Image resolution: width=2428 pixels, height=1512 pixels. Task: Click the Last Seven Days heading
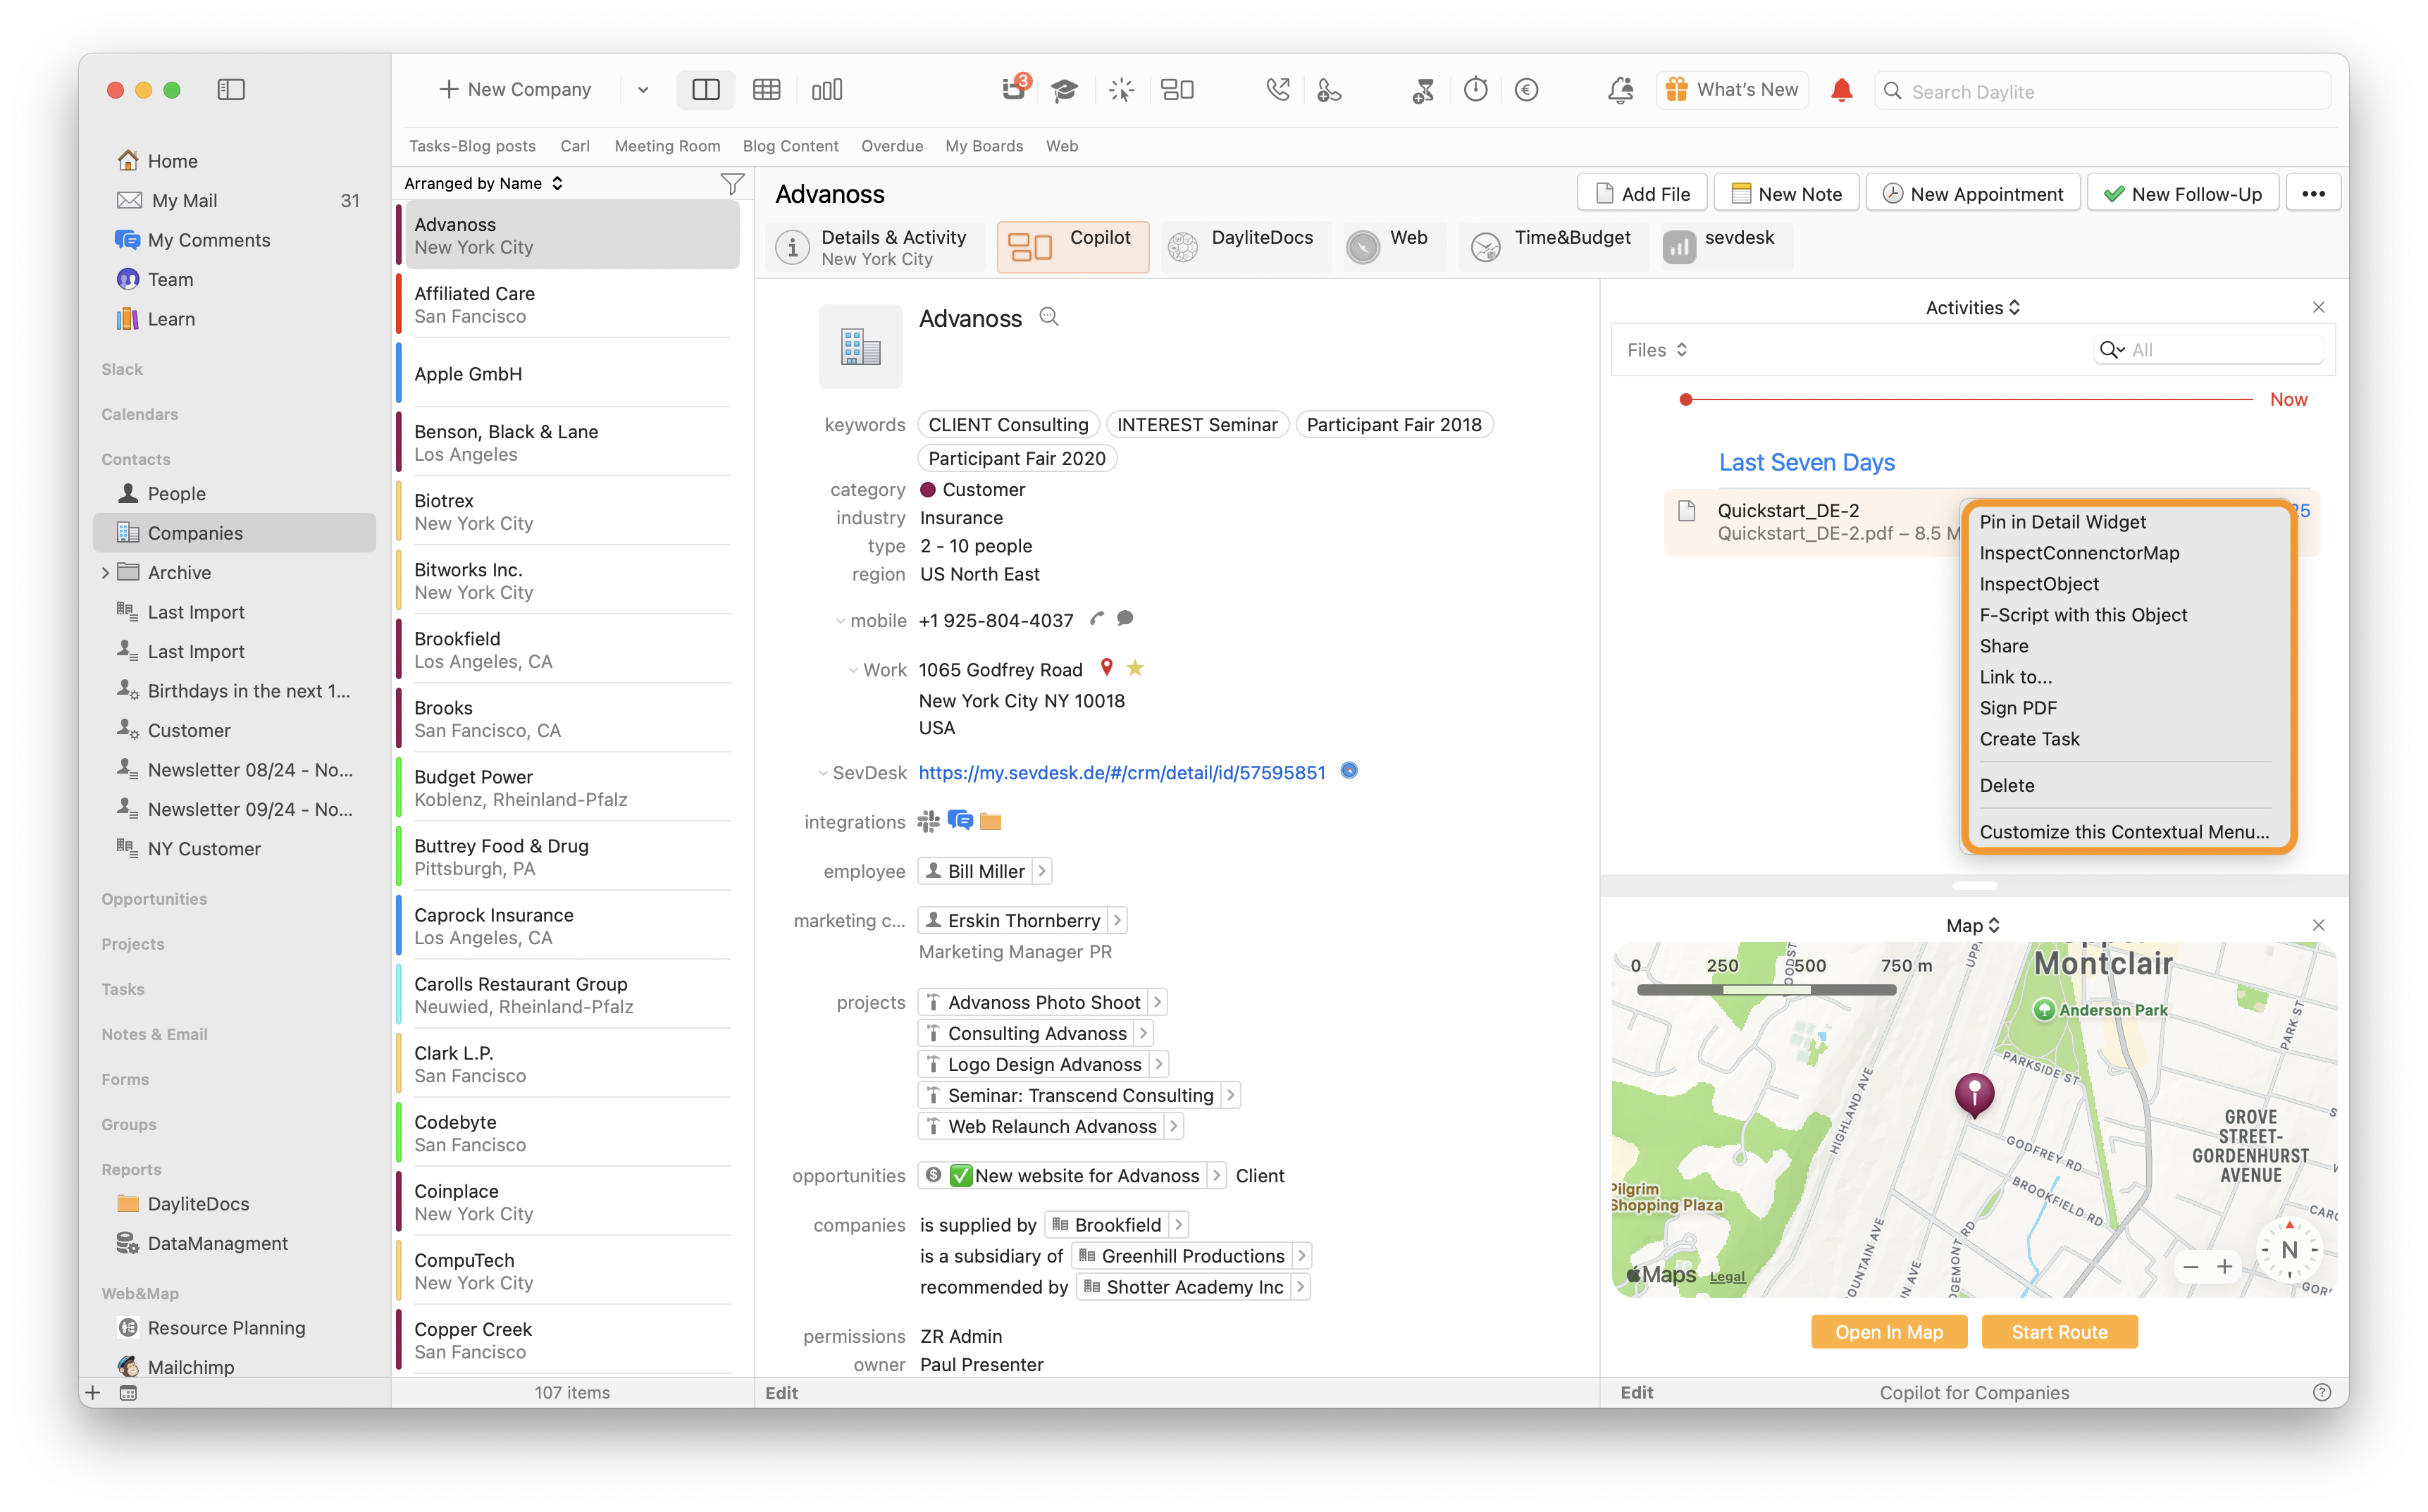[1806, 462]
